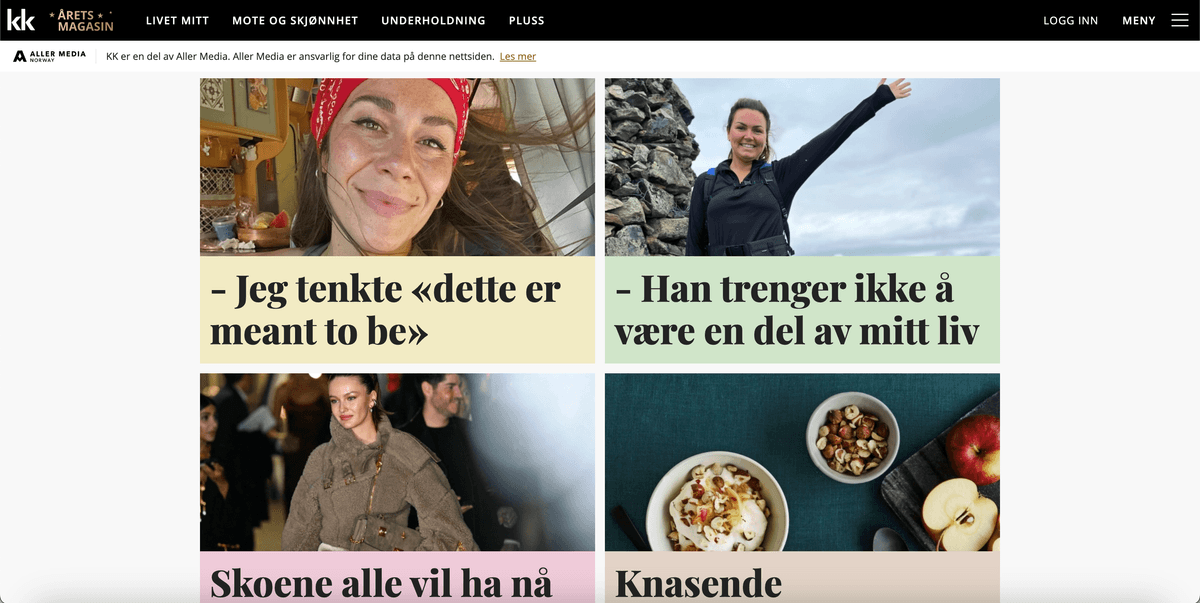Open the hamburger menu icon

point(1180,20)
